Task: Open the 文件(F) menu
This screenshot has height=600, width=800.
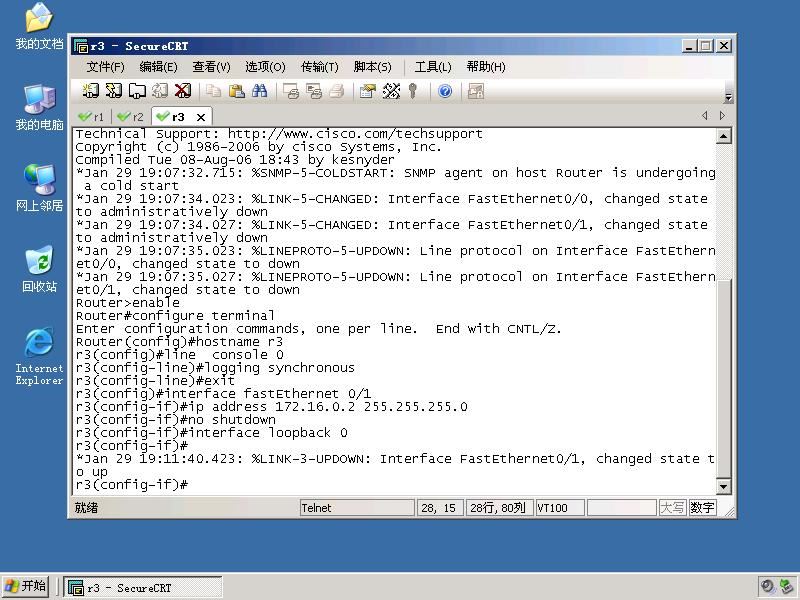Action: (105, 67)
